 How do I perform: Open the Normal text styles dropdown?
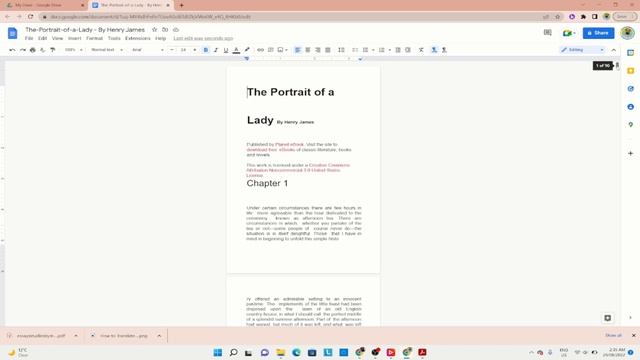107,50
